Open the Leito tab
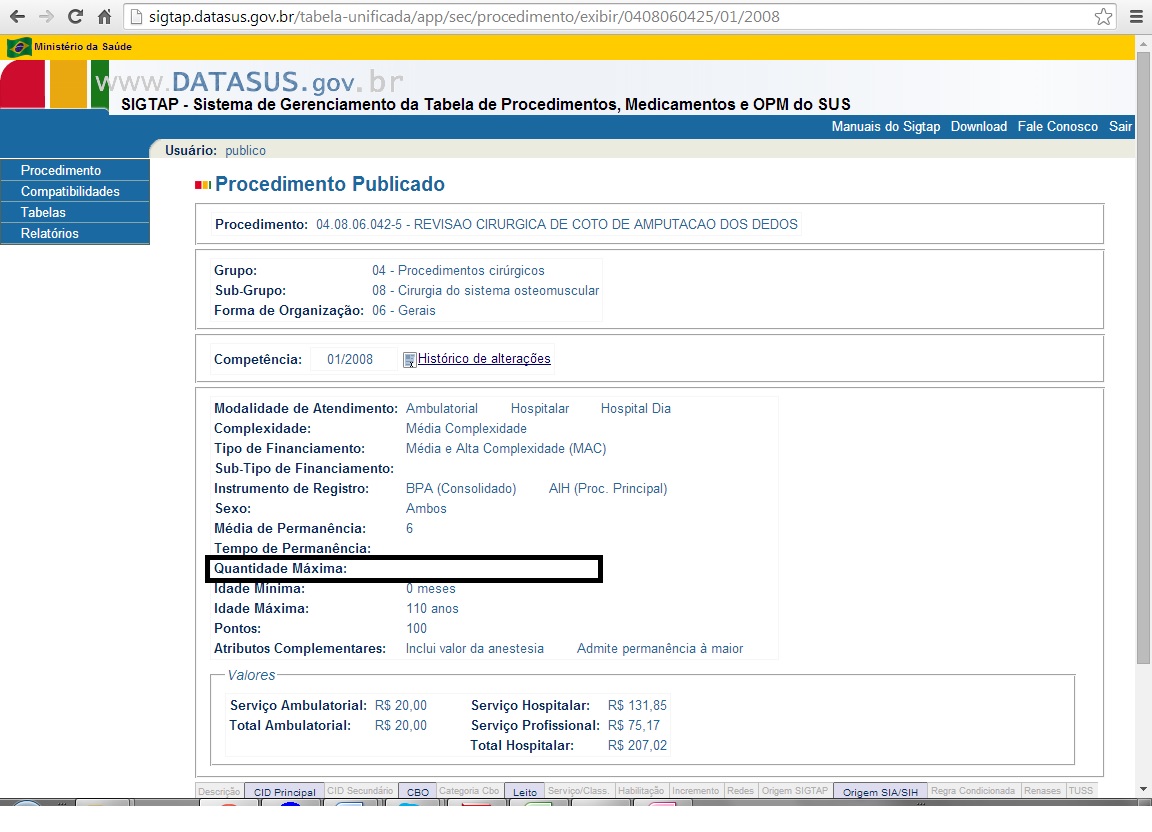This screenshot has height=832, width=1152. [x=525, y=792]
